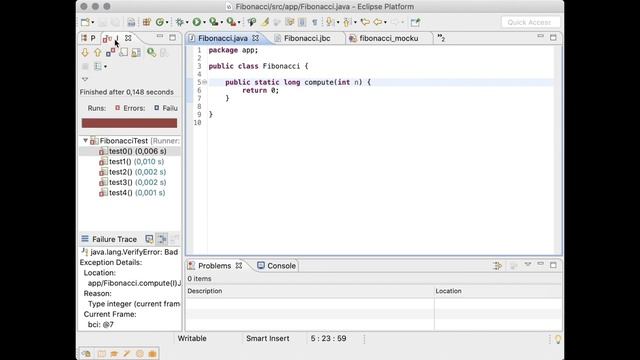Click the Print icon in the toolbar
The height and width of the screenshot is (360, 640).
[131, 22]
